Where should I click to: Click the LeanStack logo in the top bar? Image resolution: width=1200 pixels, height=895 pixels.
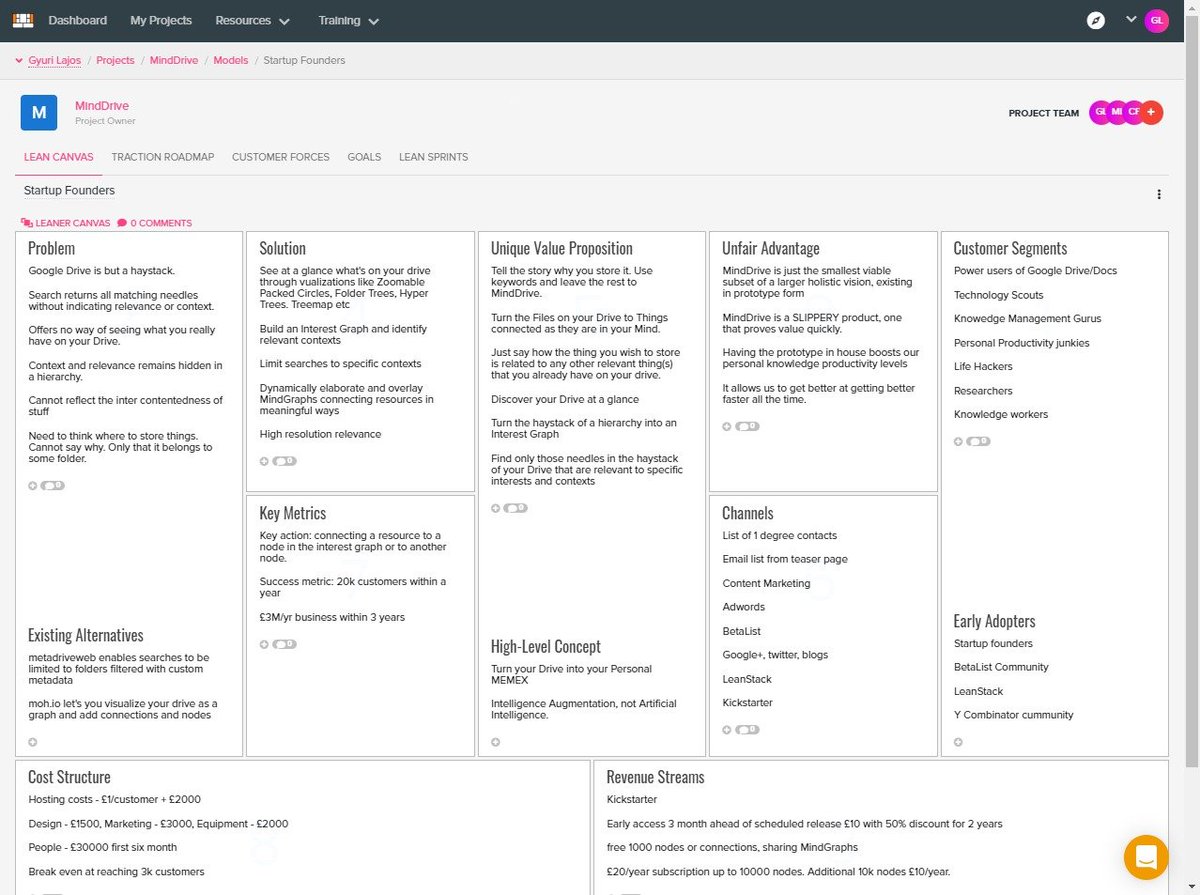[x=23, y=20]
